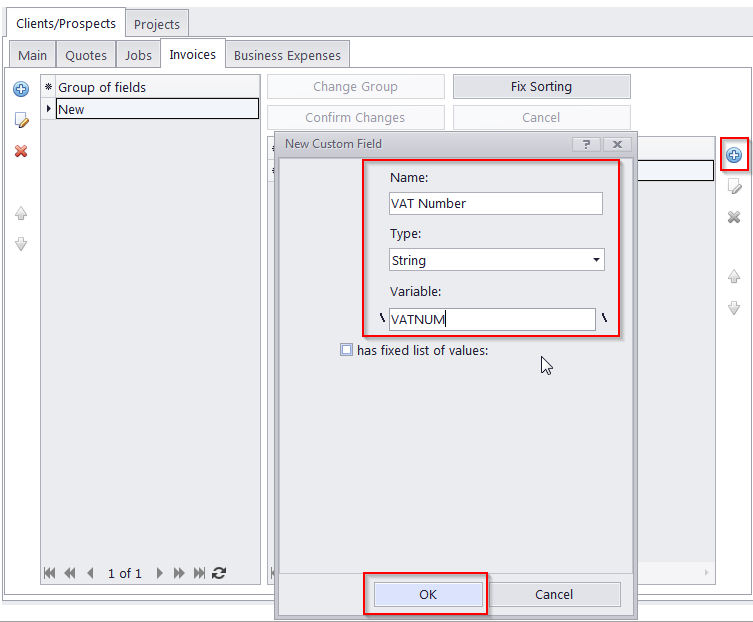
Task: Open the Business Expenses tab
Action: pos(287,55)
